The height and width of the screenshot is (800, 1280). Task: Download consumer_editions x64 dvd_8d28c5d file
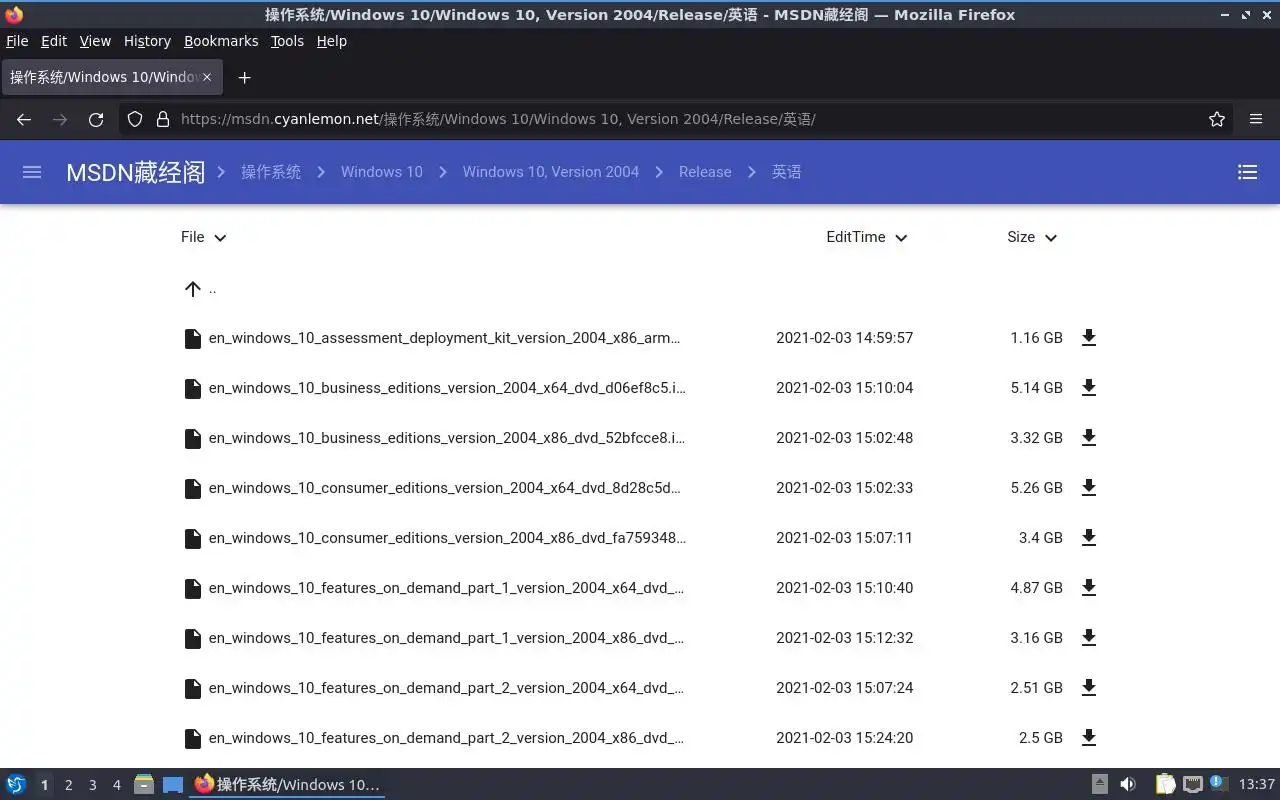pos(1089,488)
